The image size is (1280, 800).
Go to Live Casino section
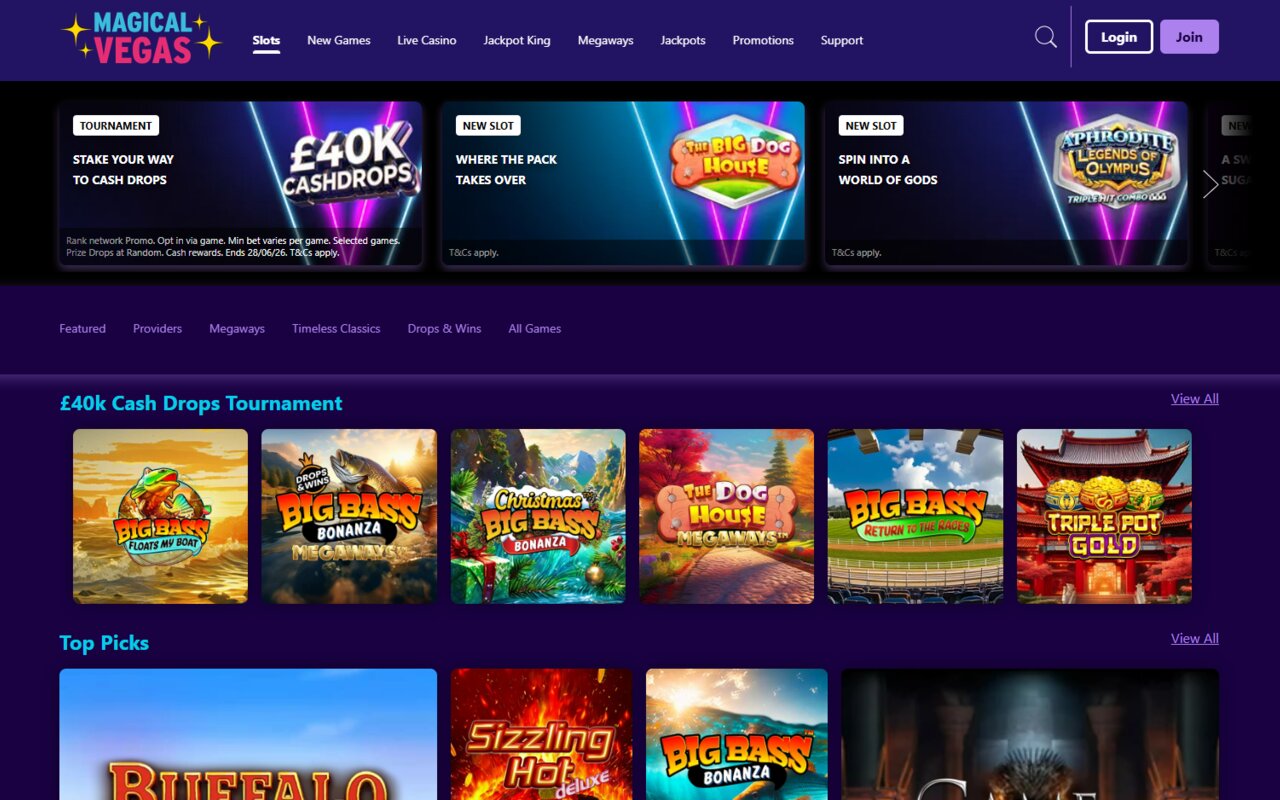pyautogui.click(x=427, y=41)
